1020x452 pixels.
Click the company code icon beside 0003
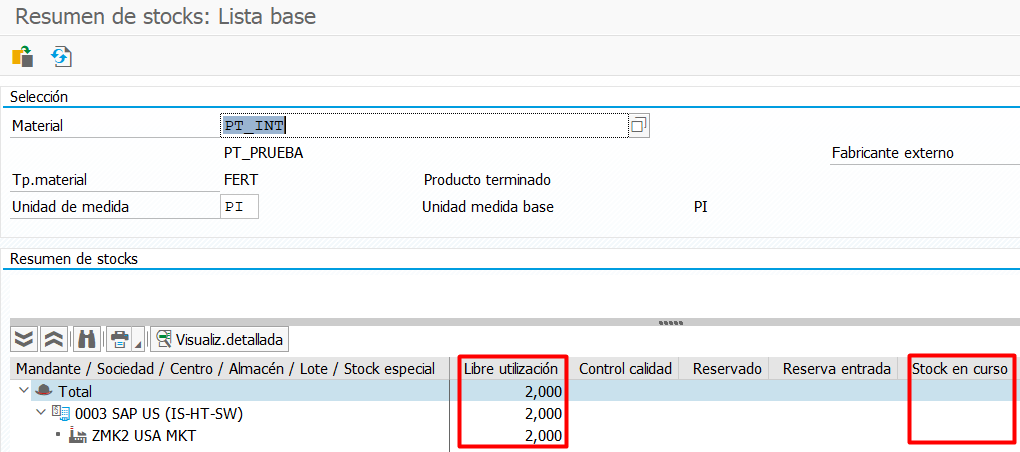tap(60, 413)
